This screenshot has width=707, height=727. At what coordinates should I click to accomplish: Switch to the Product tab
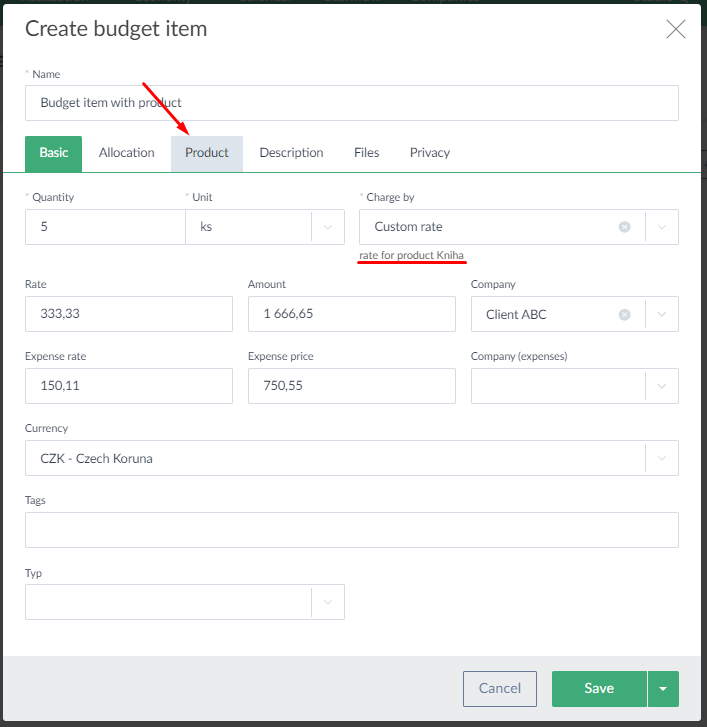[207, 153]
